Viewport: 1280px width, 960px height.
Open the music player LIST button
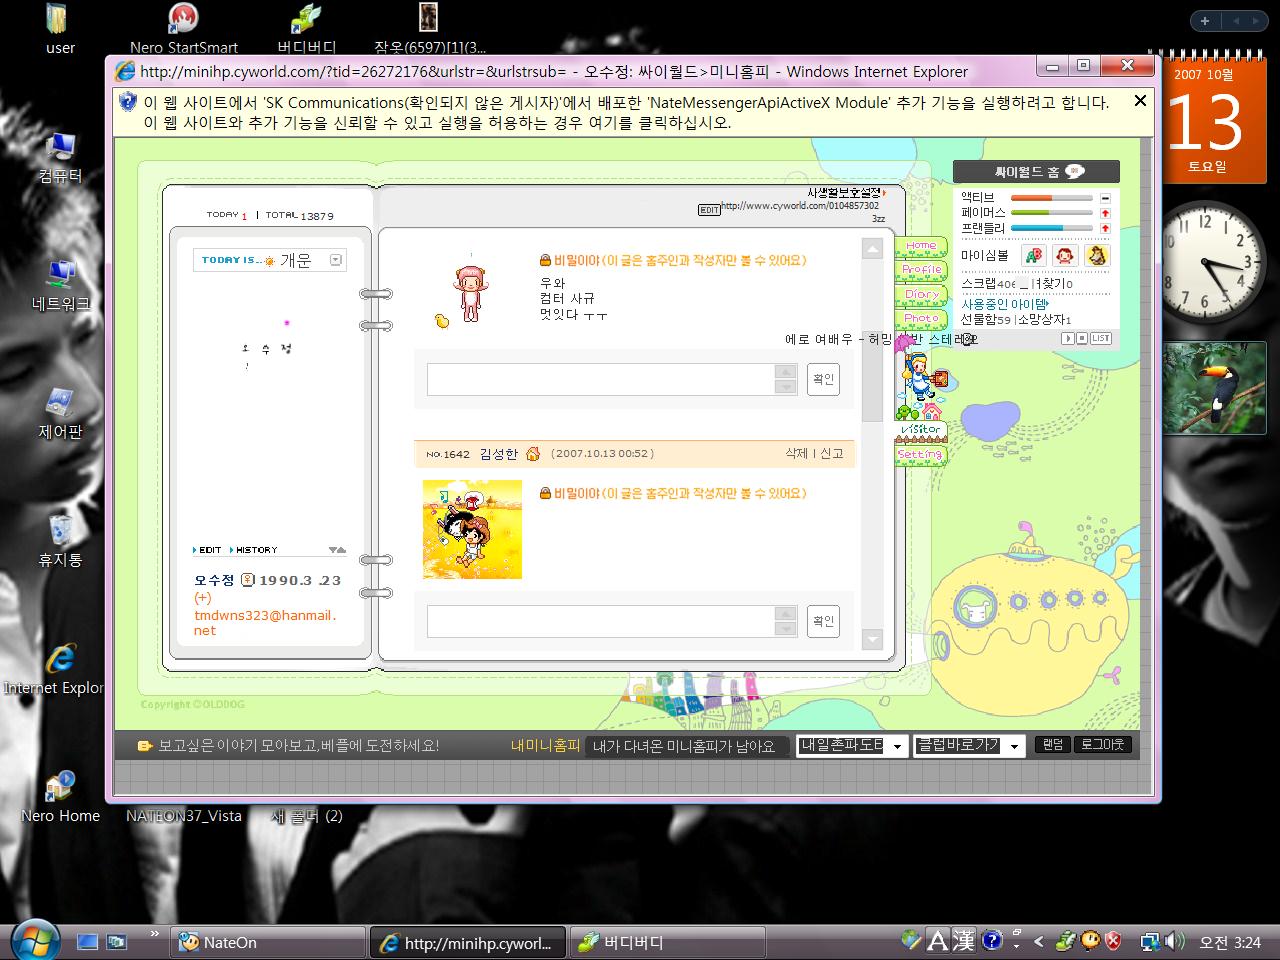1100,339
